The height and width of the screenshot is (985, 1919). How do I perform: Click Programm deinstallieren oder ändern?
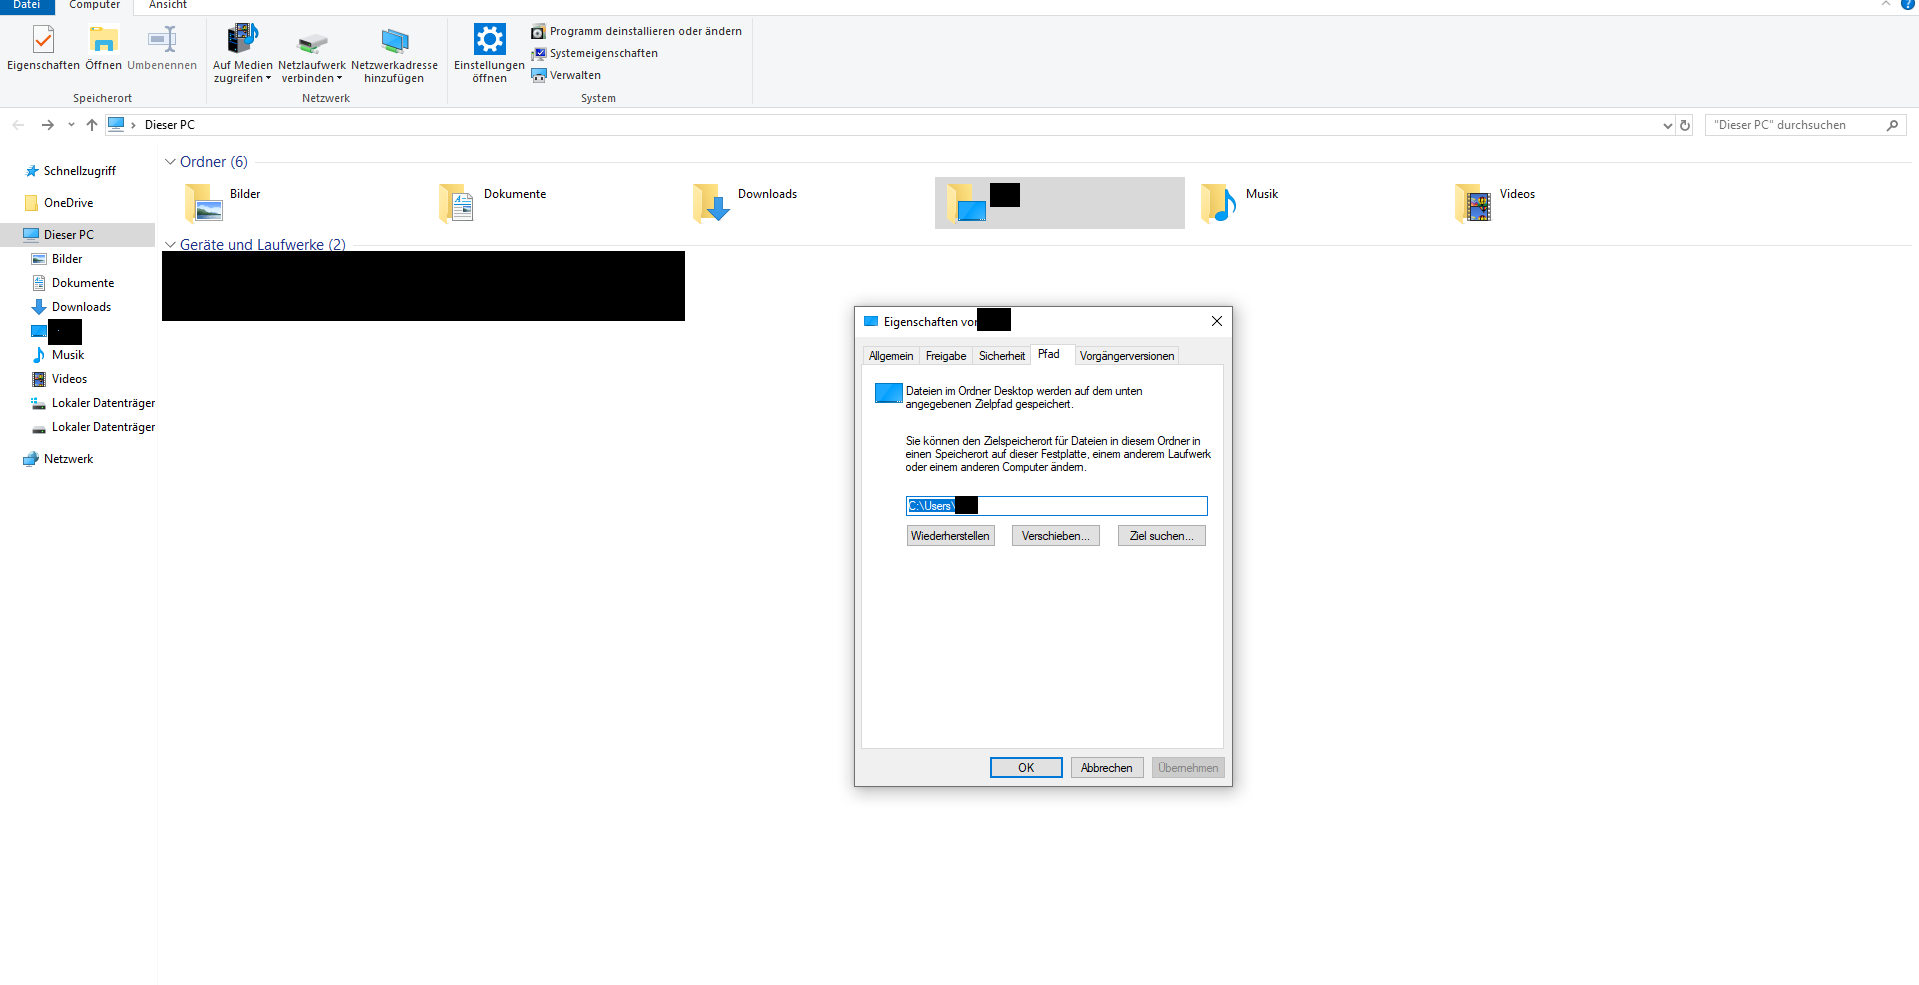pyautogui.click(x=637, y=31)
